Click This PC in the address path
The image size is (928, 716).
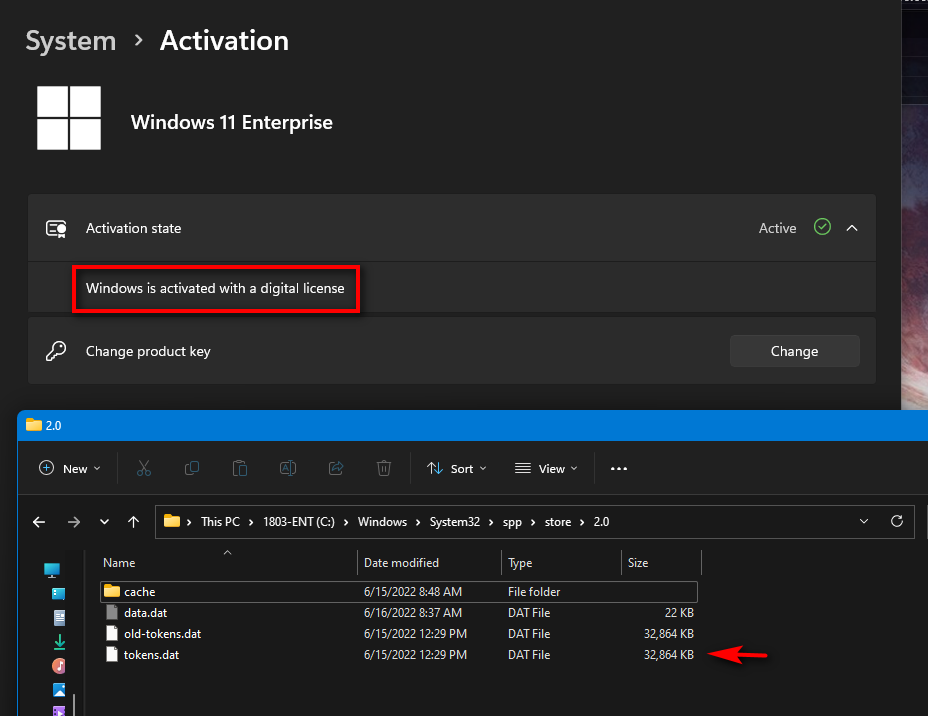[220, 522]
